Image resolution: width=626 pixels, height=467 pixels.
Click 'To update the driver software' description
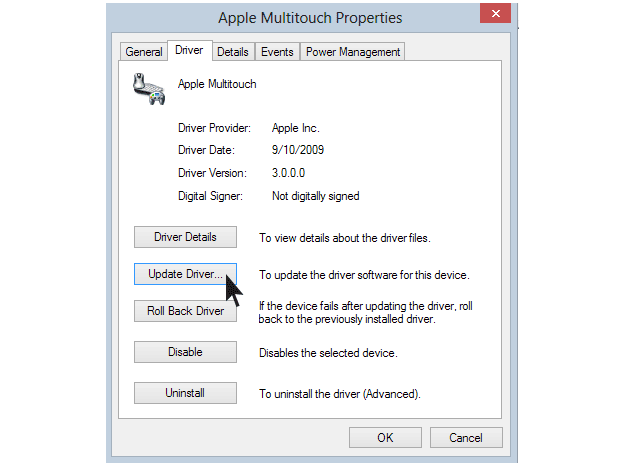tap(365, 275)
